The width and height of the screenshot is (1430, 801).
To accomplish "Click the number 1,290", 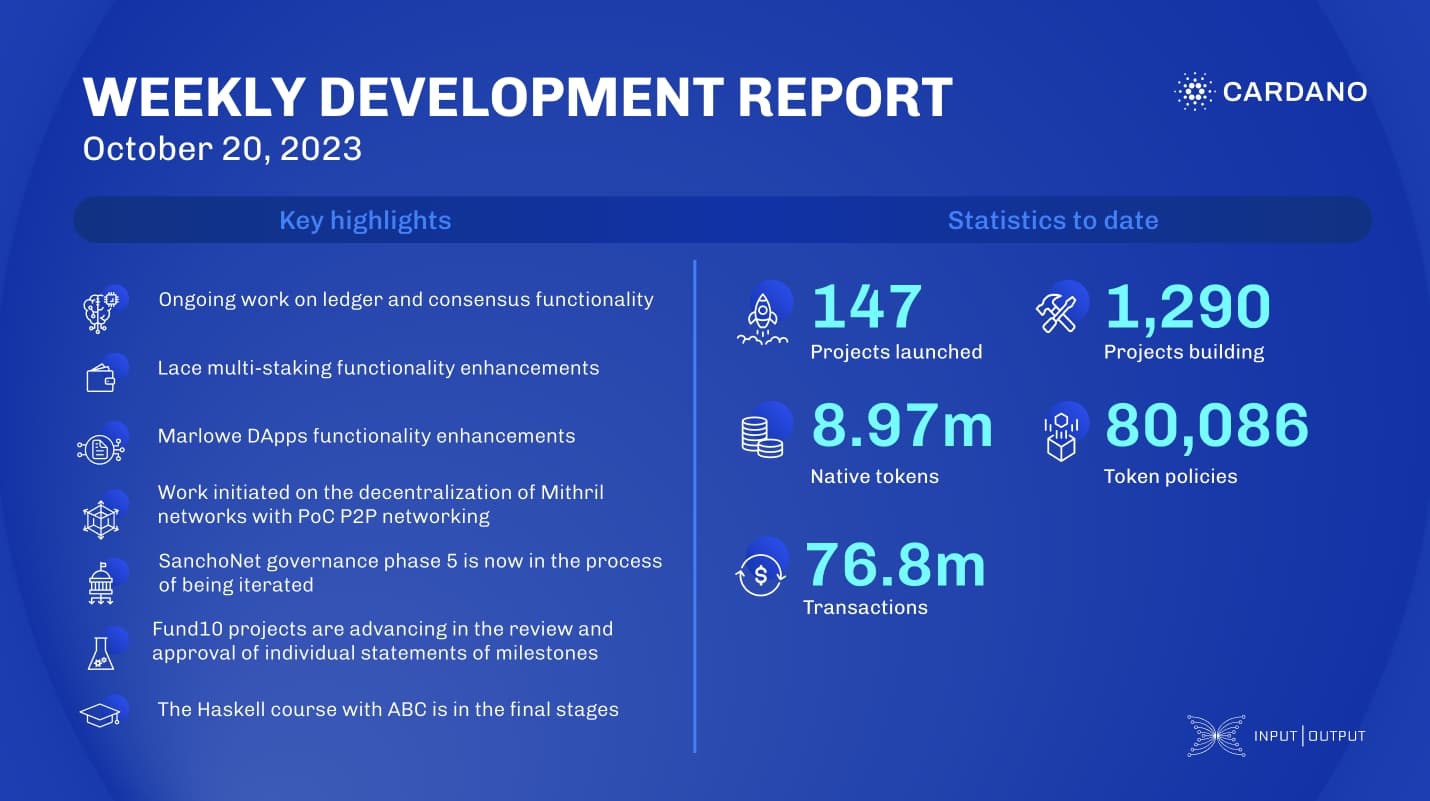I will (1187, 307).
